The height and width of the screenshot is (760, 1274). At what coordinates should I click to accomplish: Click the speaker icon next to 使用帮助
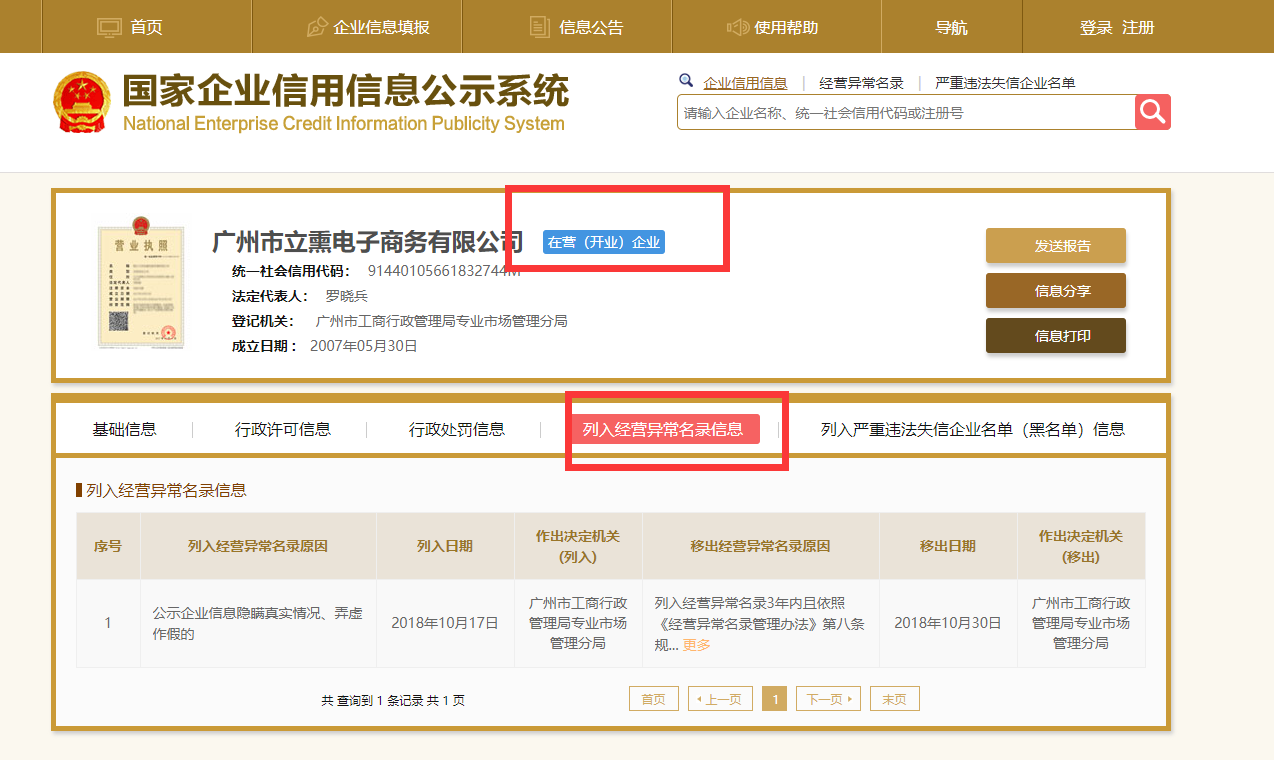[x=739, y=26]
